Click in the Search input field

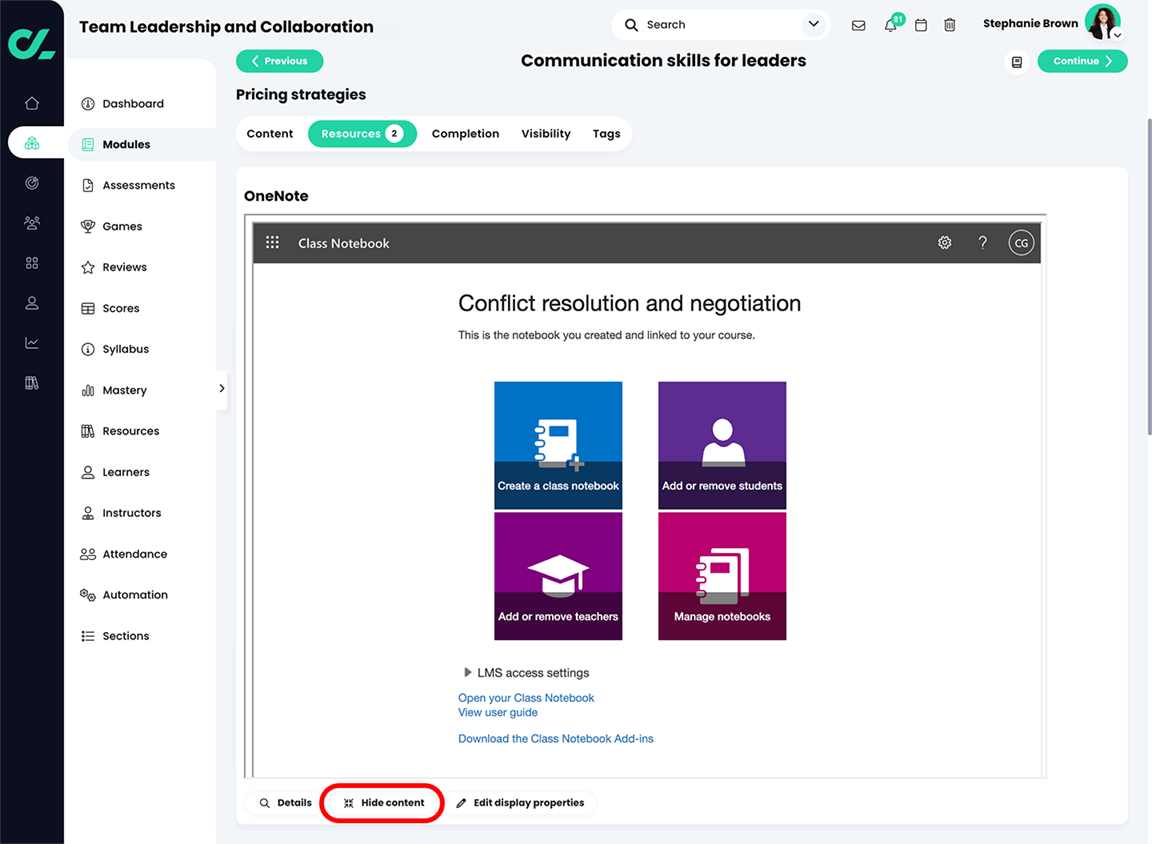[x=720, y=25]
